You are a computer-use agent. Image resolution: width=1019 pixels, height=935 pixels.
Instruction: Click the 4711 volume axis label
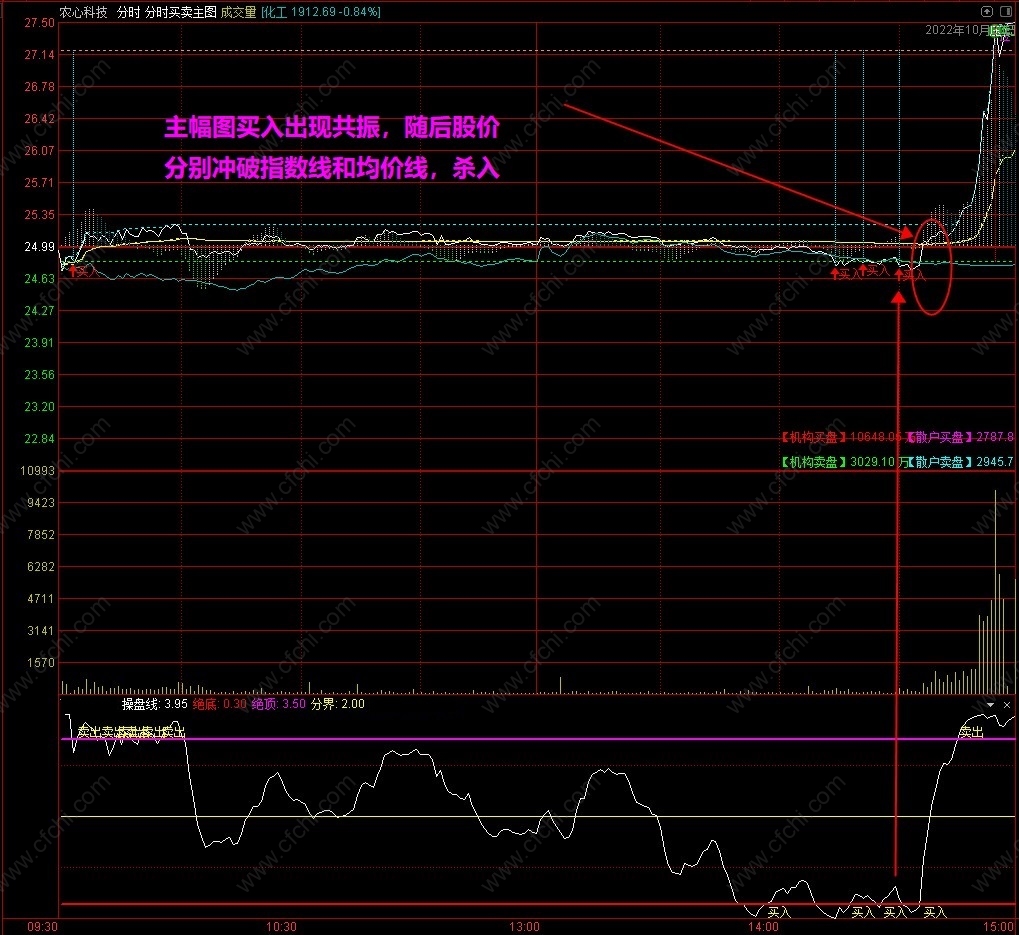point(41,598)
